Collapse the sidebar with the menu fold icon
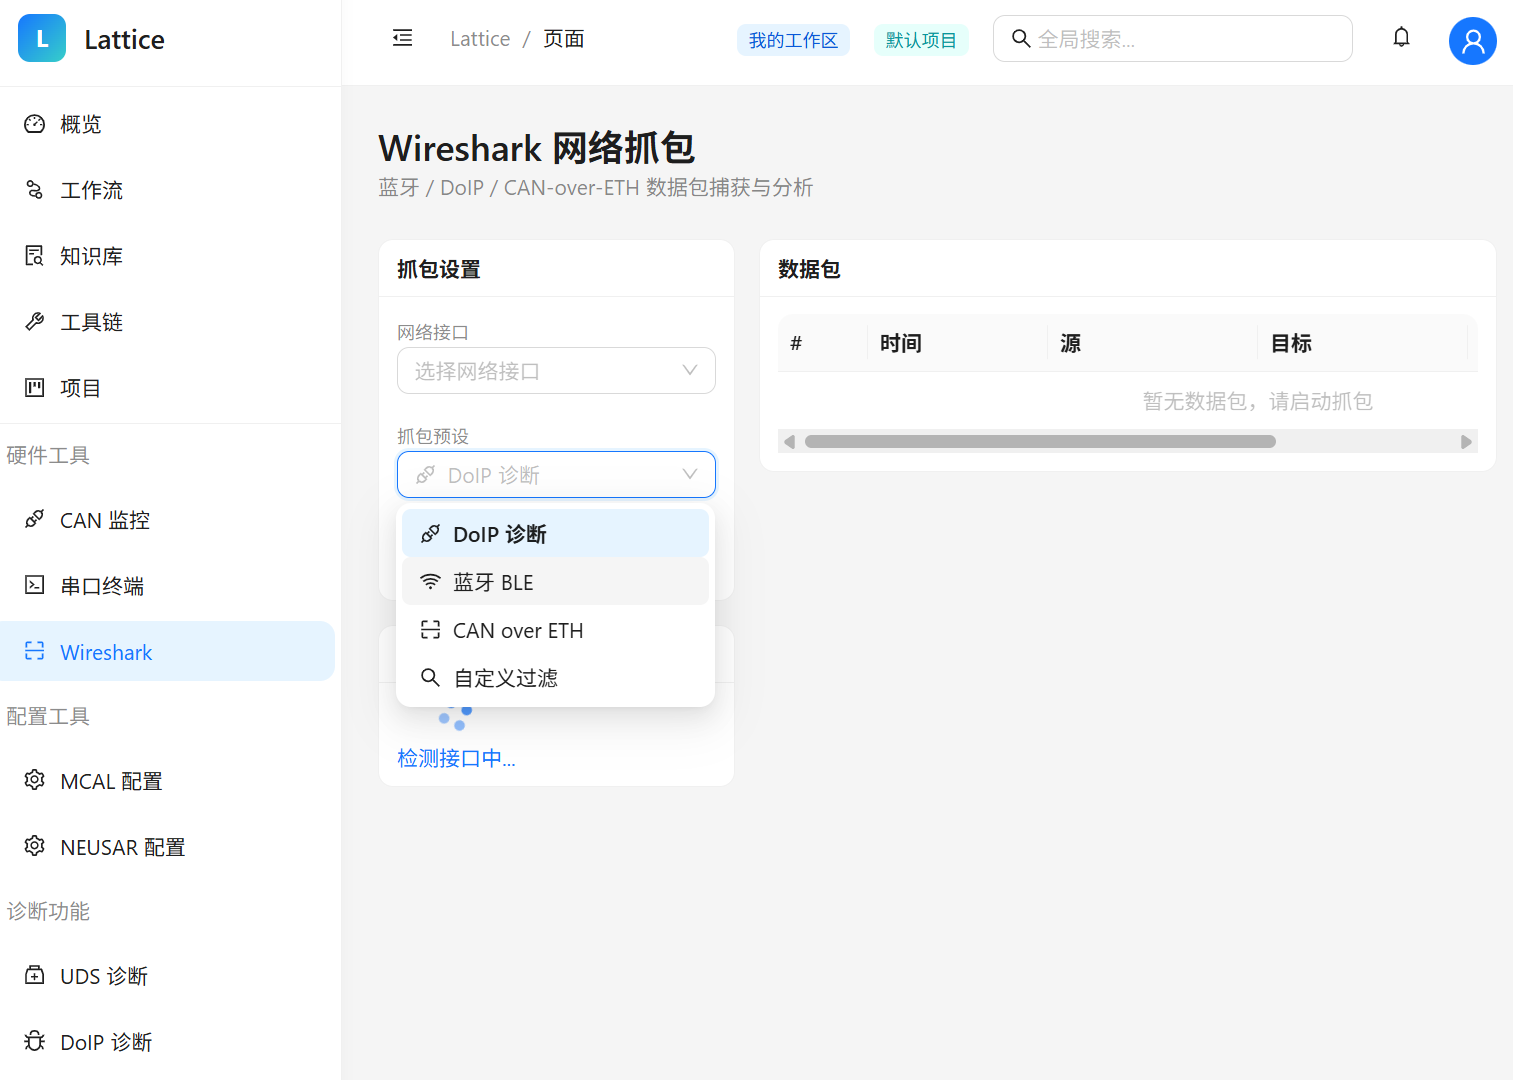The image size is (1513, 1080). 402,38
